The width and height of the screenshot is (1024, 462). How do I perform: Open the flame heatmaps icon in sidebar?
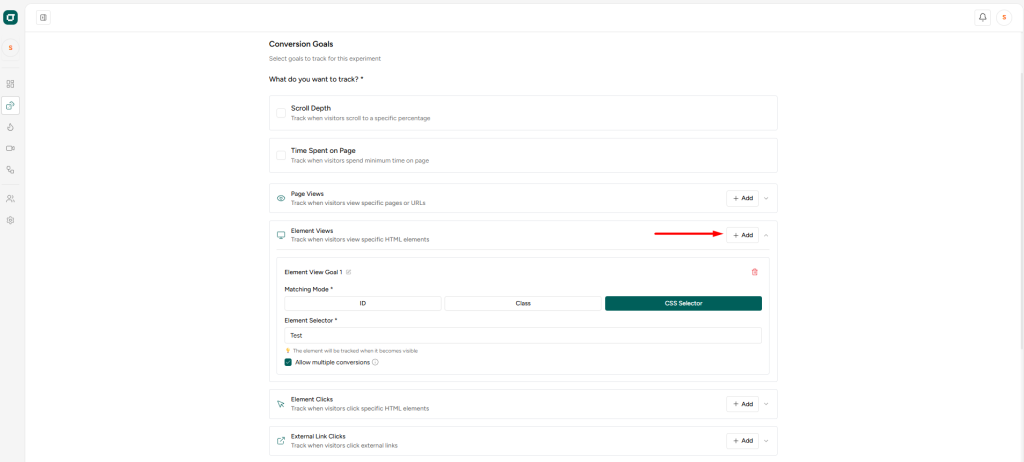click(10, 127)
